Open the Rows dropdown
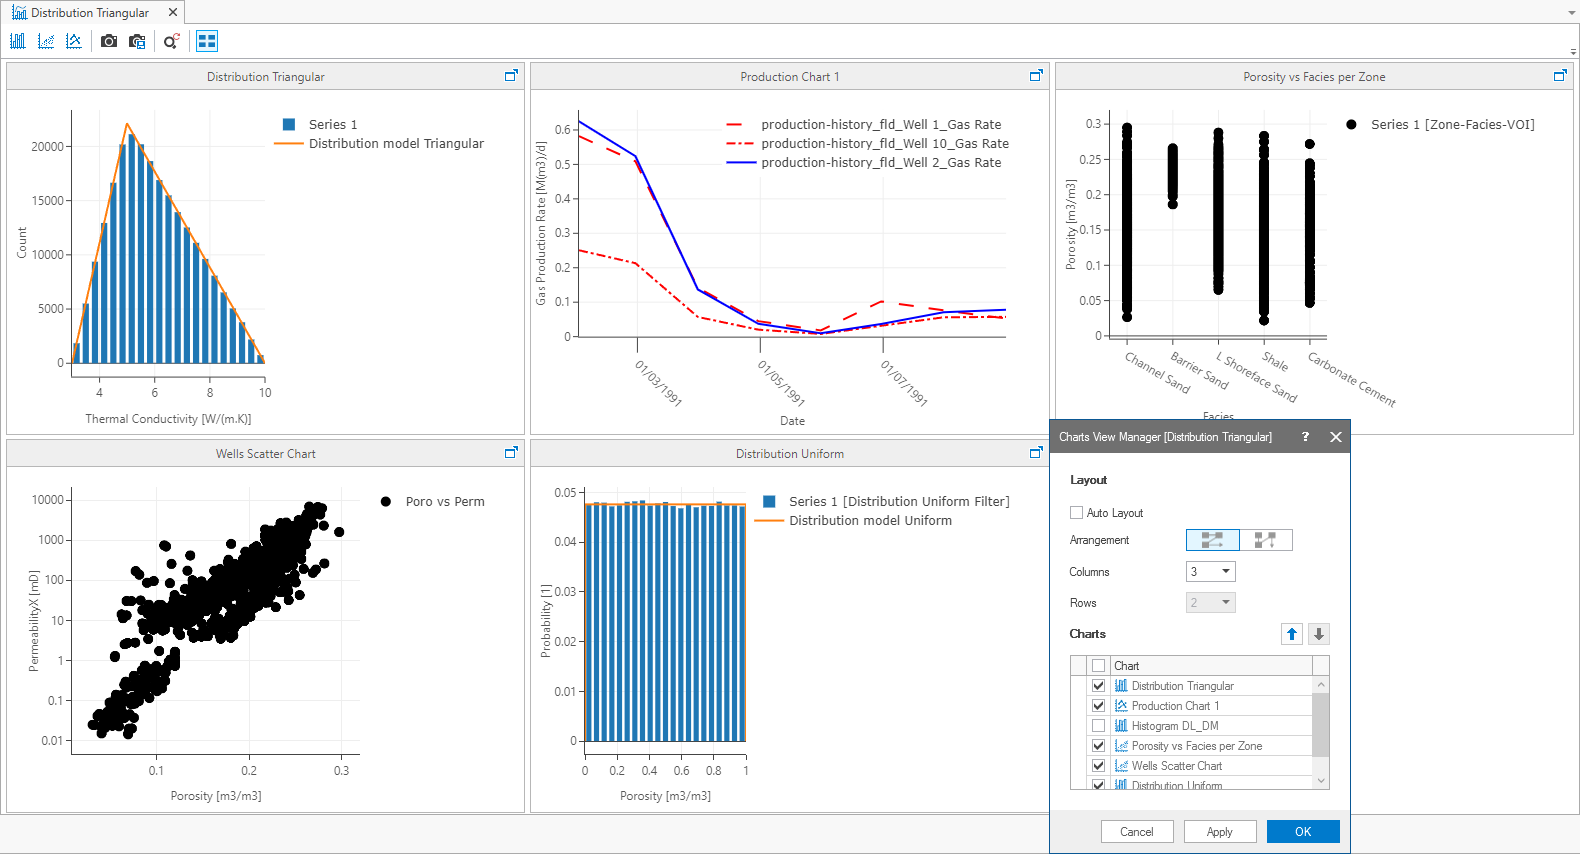The height and width of the screenshot is (854, 1580). pyautogui.click(x=1211, y=603)
